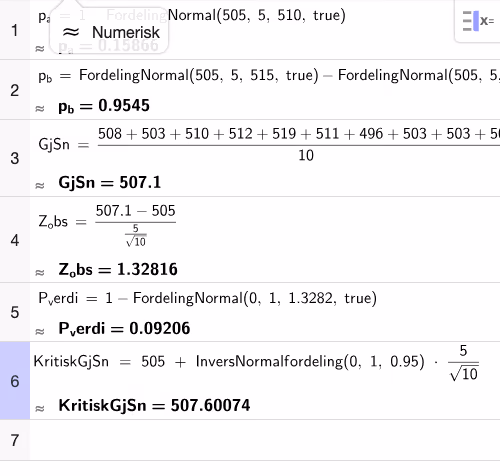
Task: Click the output GjSn = 507.1
Action: tap(110, 183)
